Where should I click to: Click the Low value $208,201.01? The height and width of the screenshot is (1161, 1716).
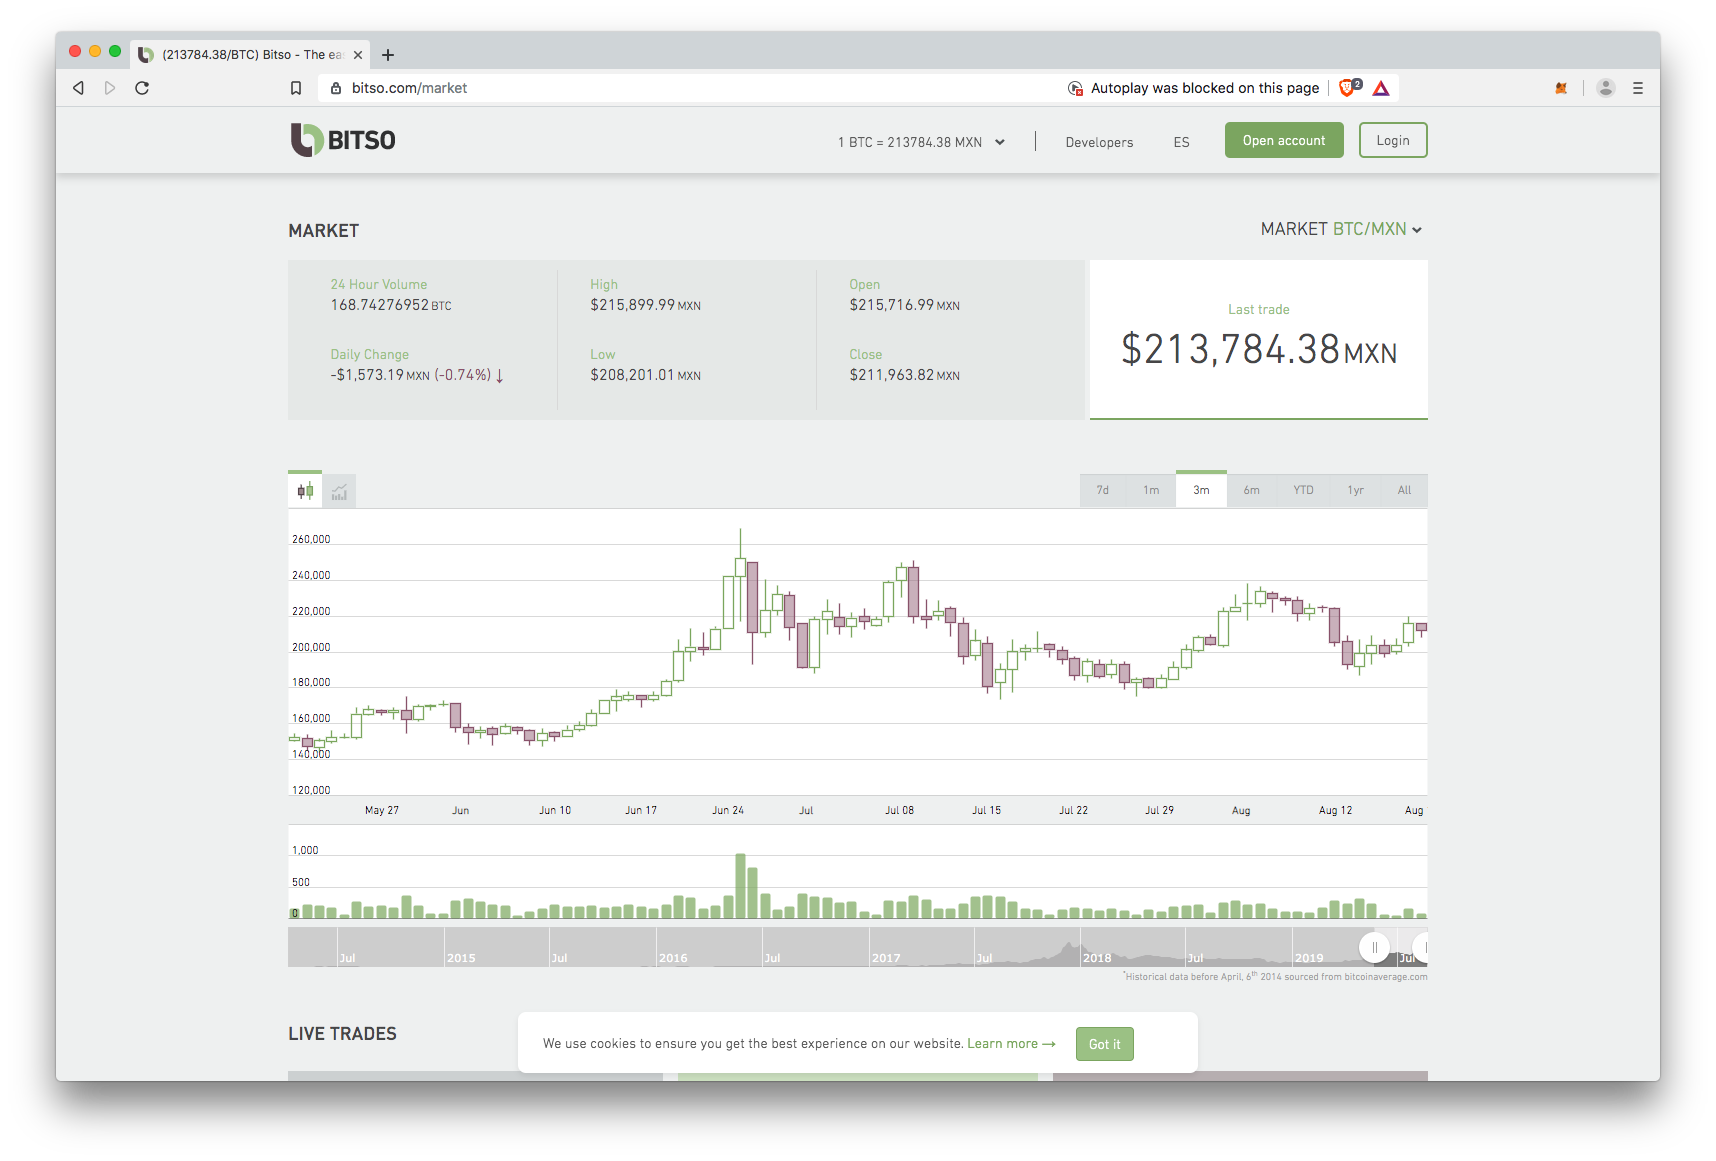[645, 375]
